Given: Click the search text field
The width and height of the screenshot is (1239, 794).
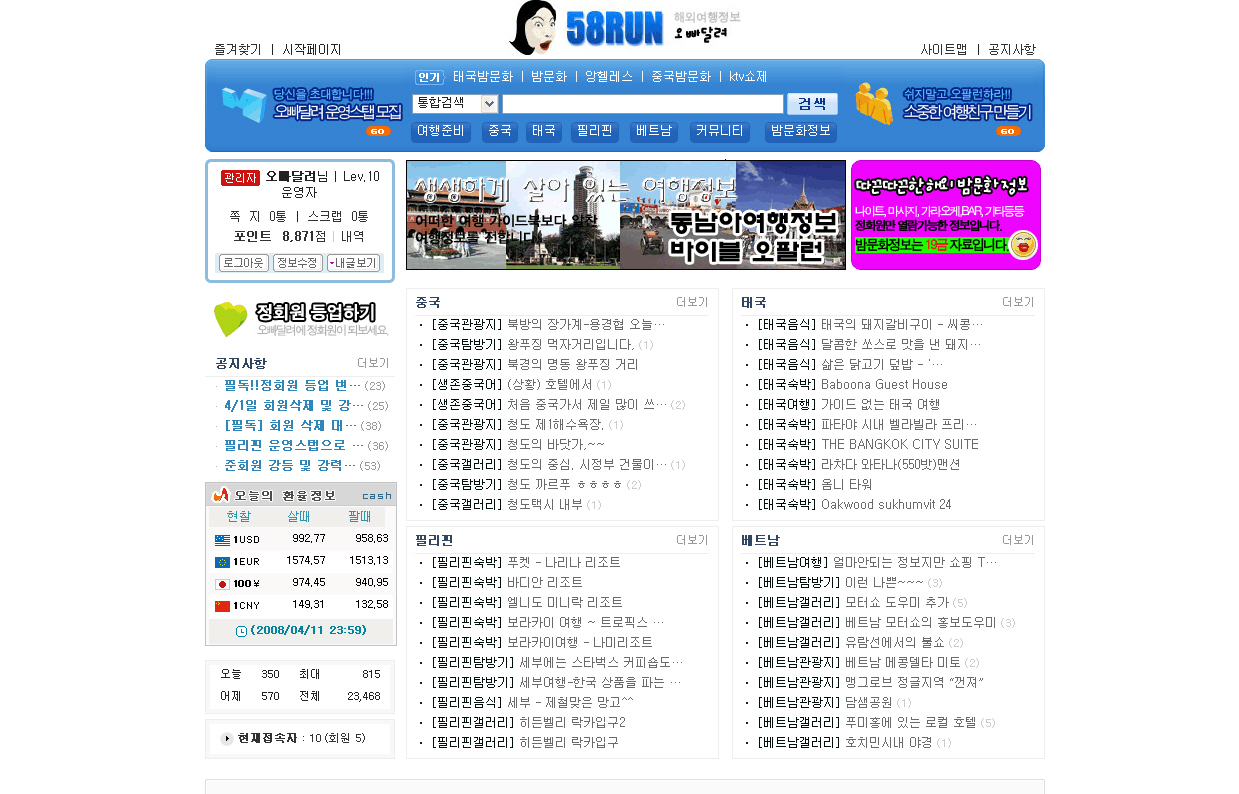Looking at the screenshot, I should [643, 104].
